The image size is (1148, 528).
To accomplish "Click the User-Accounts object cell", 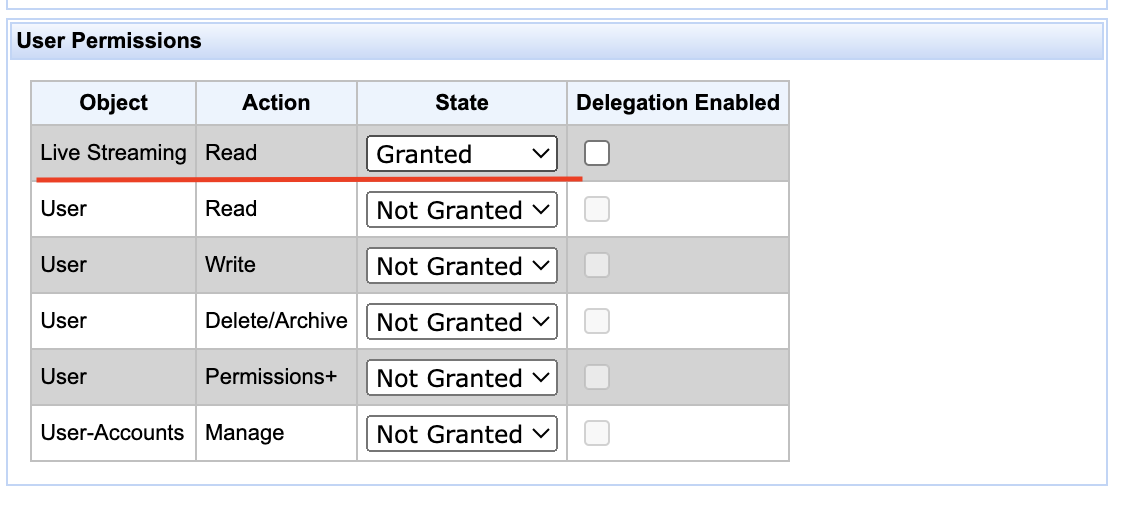I will click(x=112, y=433).
